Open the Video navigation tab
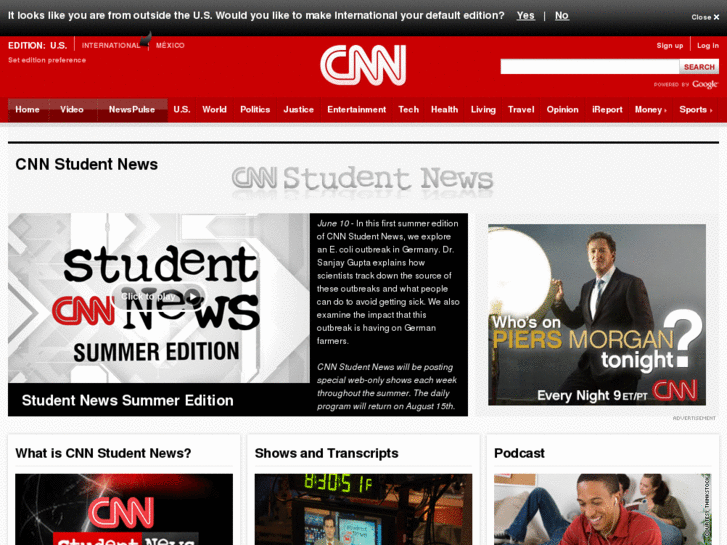Screen dimensions: 727x545 (x=72, y=110)
